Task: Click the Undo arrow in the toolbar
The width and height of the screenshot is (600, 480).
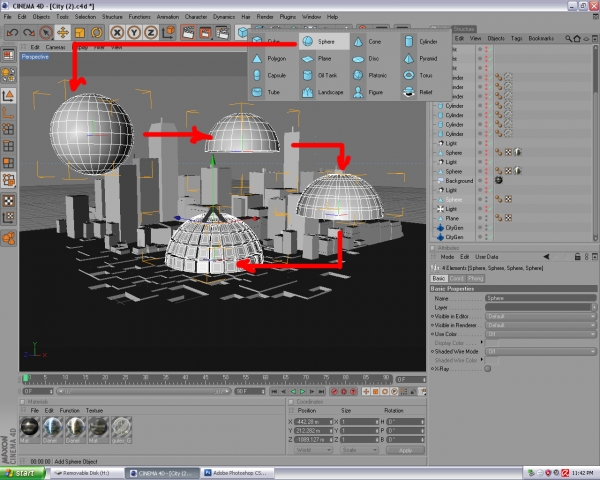Action: coord(12,33)
